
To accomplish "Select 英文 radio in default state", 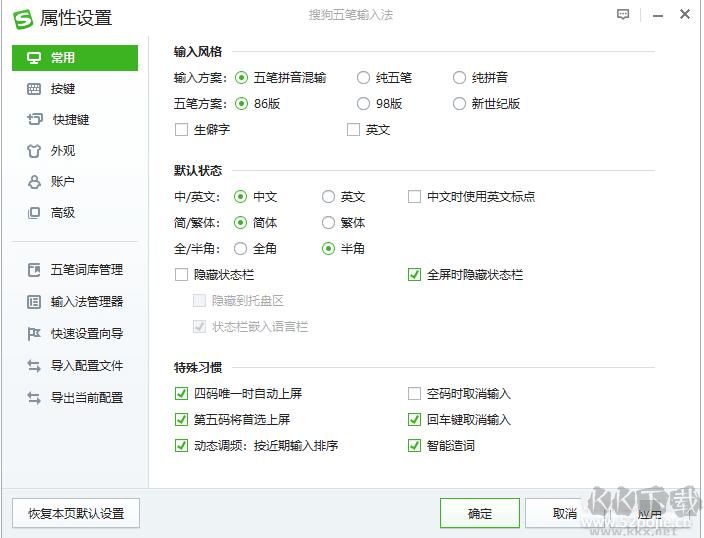I will coord(329,197).
